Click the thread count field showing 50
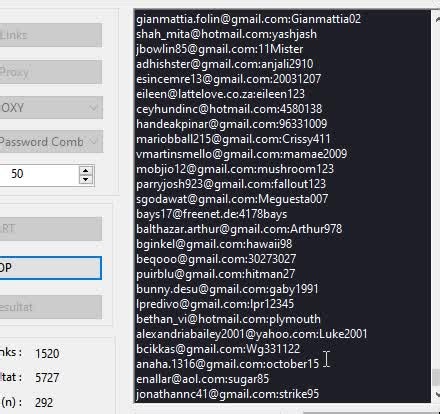440x414 pixels. pos(39,174)
